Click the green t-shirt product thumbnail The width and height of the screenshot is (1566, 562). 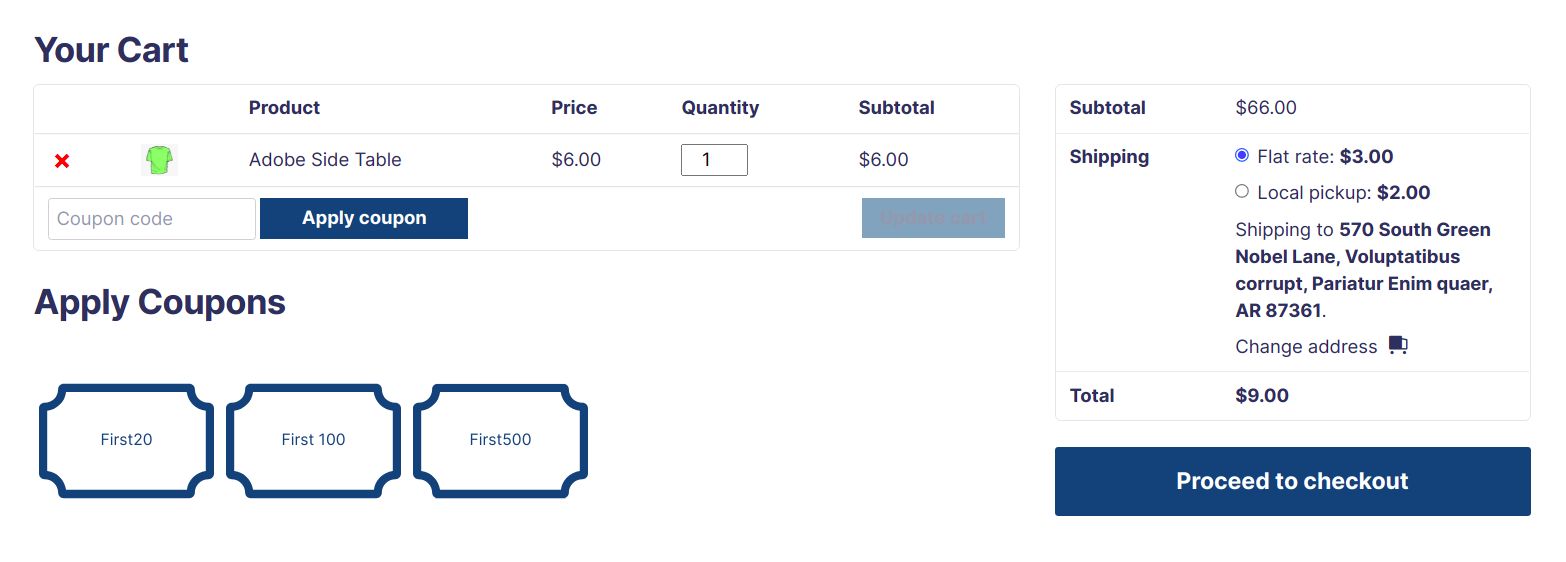(159, 160)
